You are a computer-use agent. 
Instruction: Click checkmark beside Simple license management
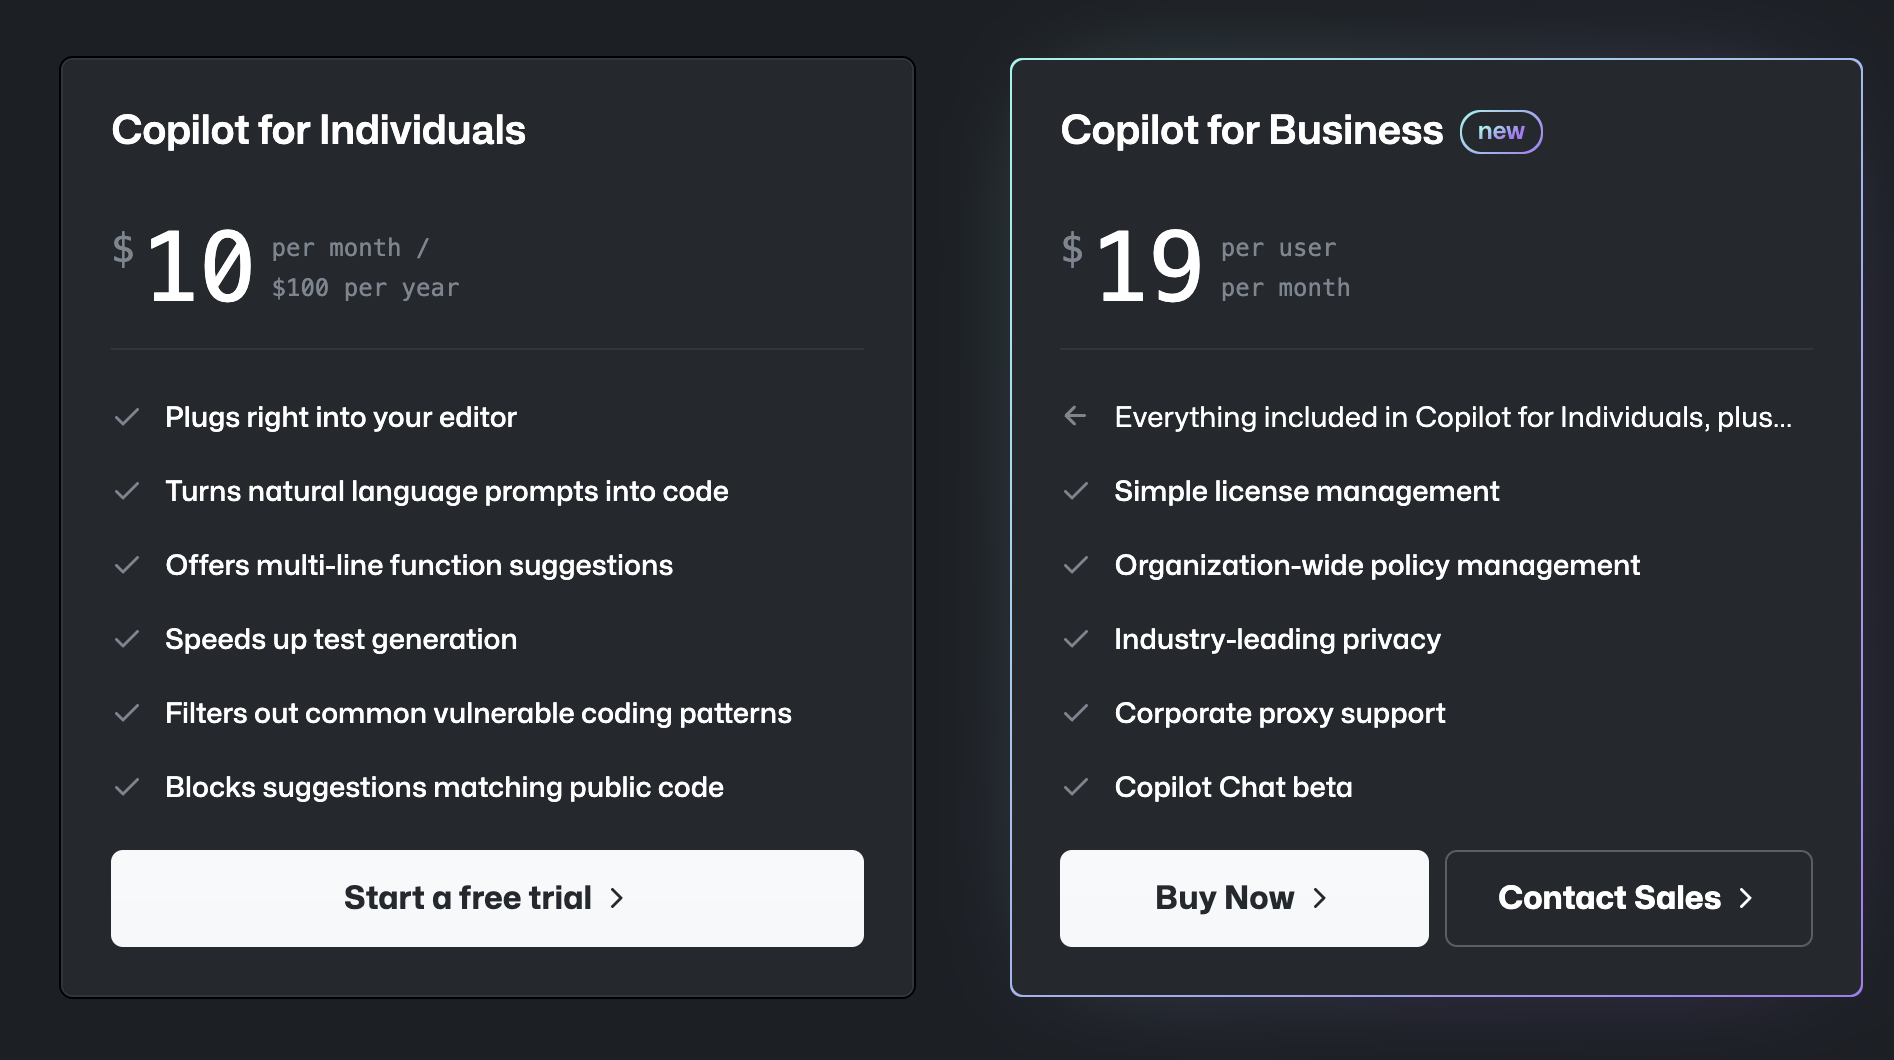pyautogui.click(x=1076, y=491)
